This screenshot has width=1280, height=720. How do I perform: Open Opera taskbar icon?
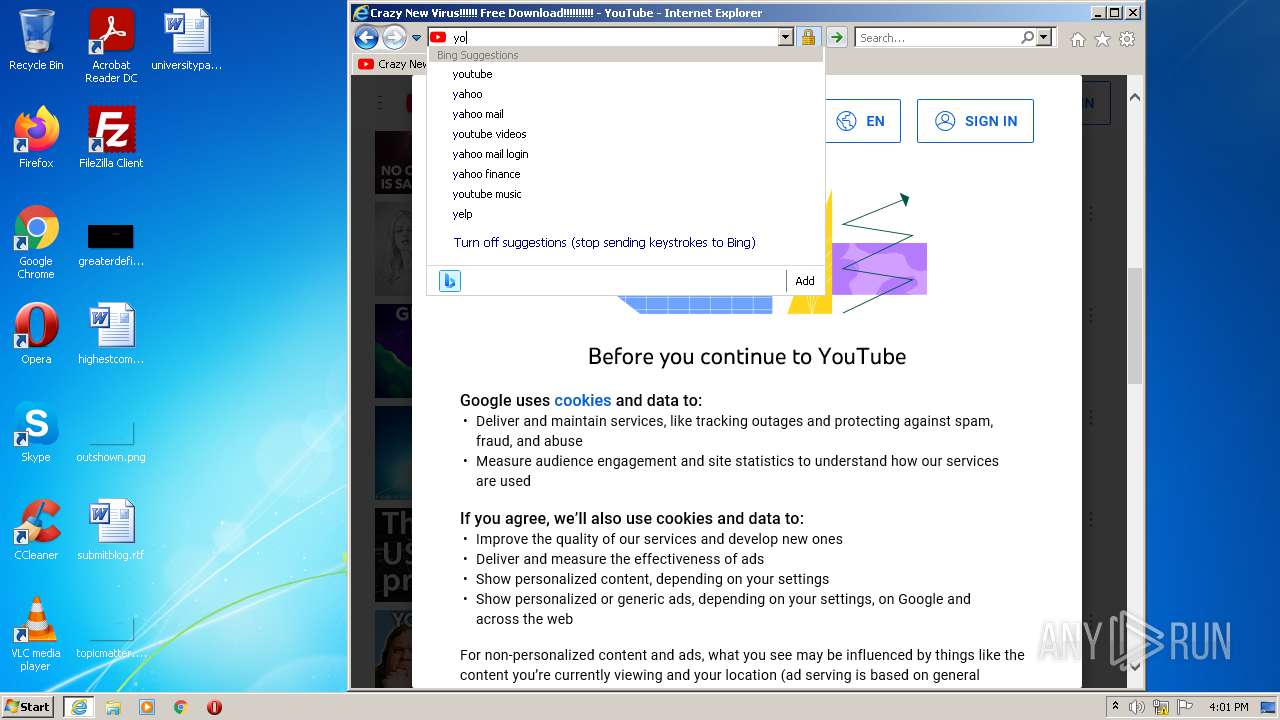point(214,707)
